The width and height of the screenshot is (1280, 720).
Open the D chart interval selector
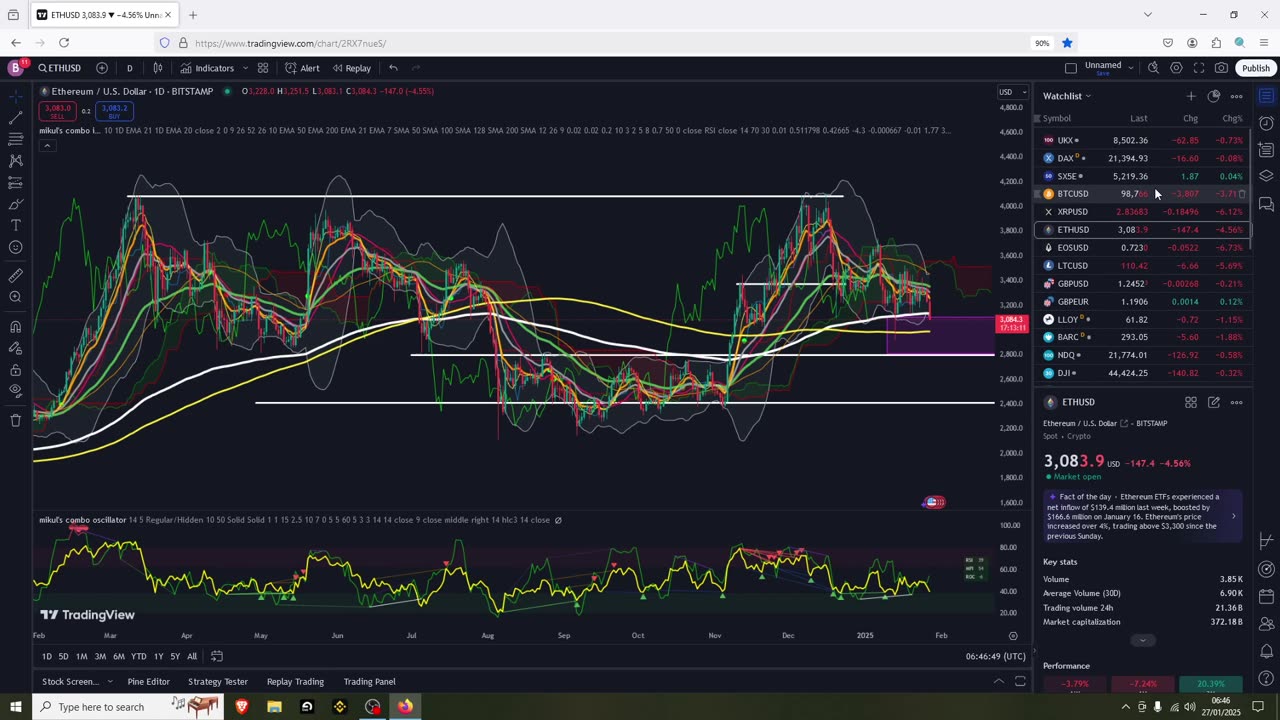(x=129, y=68)
